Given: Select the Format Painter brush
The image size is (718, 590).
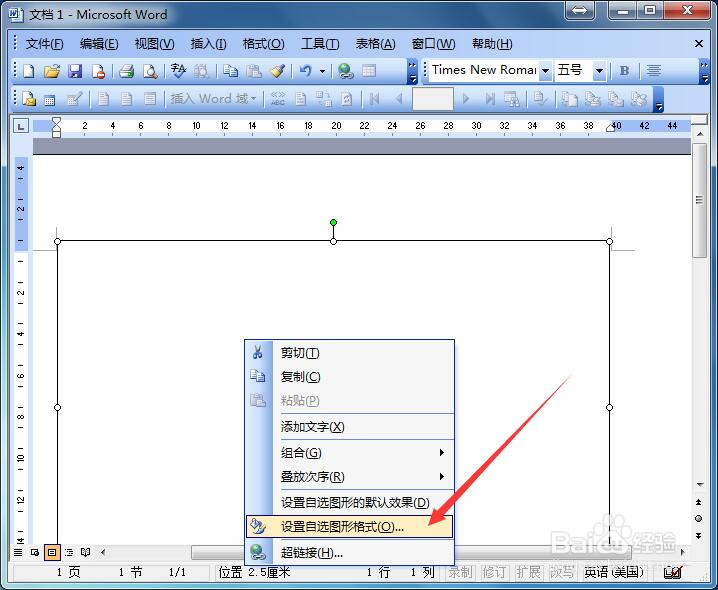Looking at the screenshot, I should pos(277,71).
